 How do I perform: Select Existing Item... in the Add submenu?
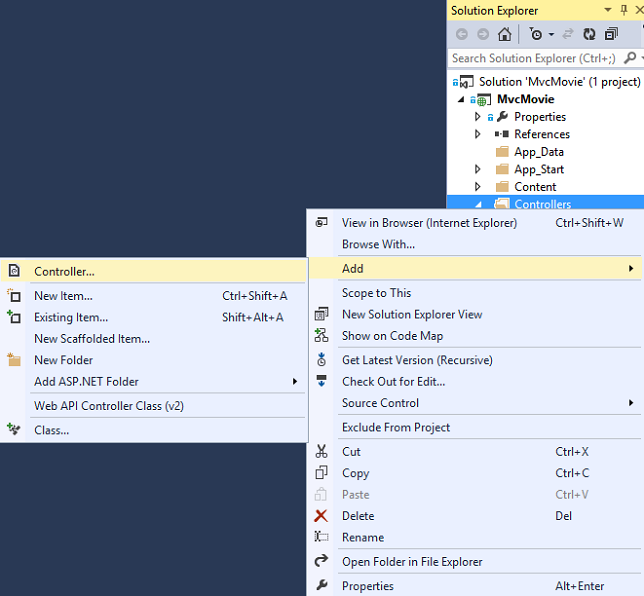[154, 317]
